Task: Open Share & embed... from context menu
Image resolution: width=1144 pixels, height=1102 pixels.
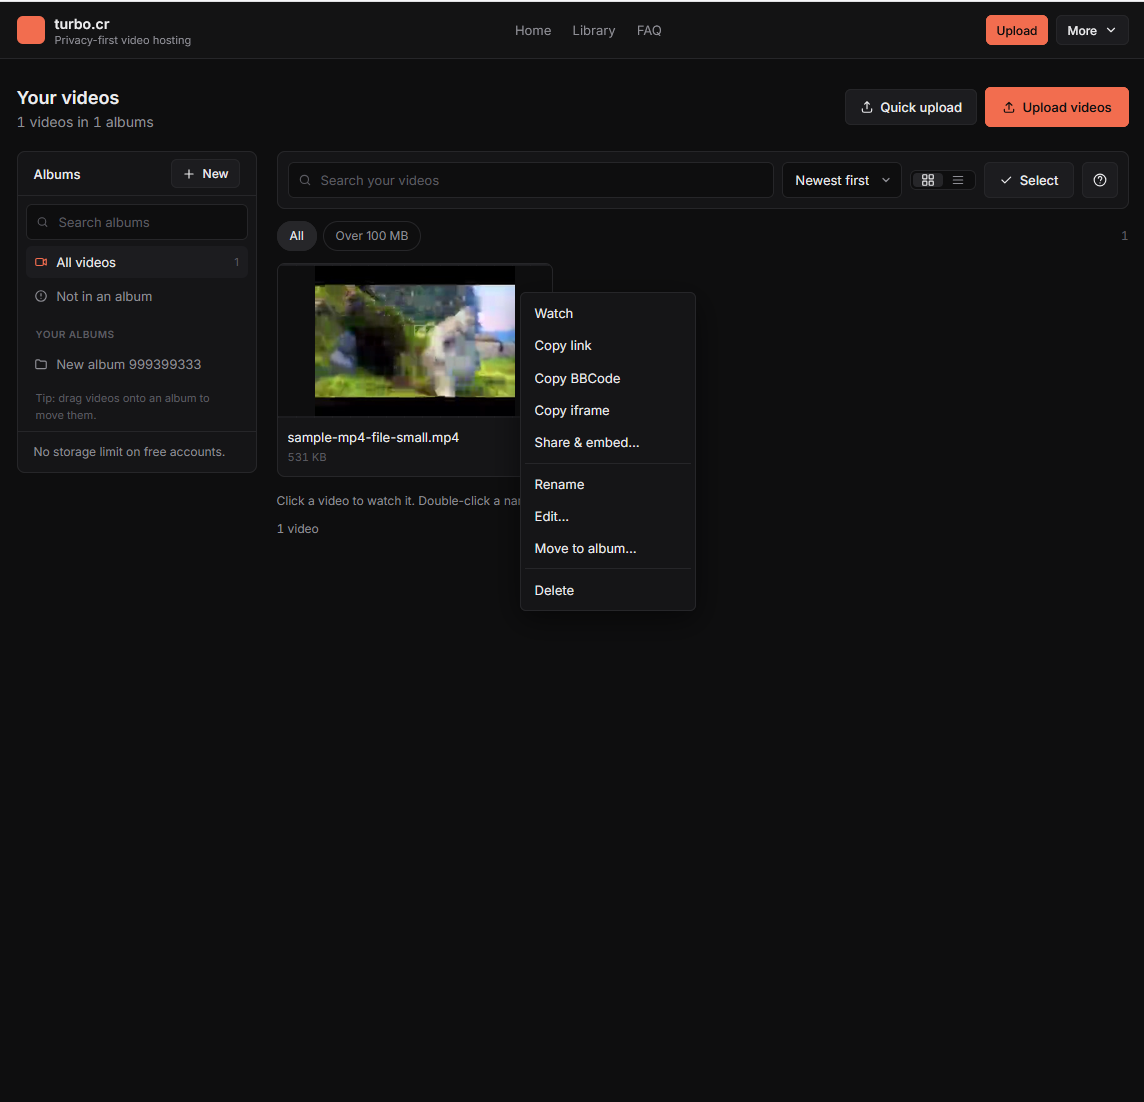Action: tap(607, 442)
